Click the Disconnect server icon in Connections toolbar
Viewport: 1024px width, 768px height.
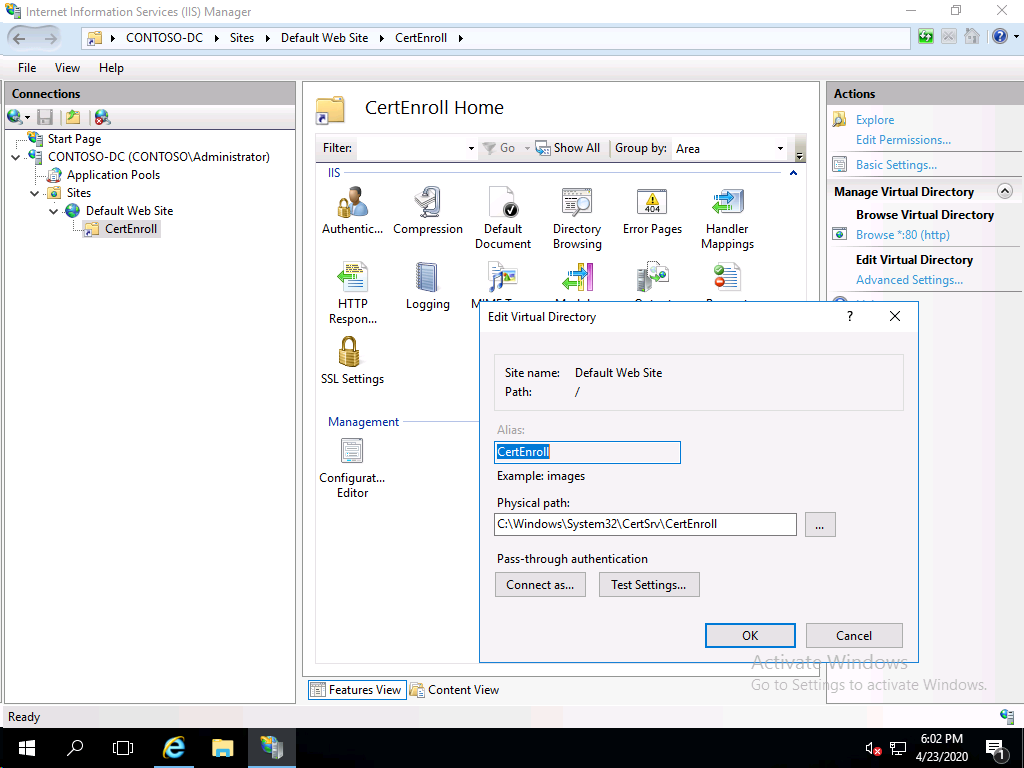(x=102, y=117)
